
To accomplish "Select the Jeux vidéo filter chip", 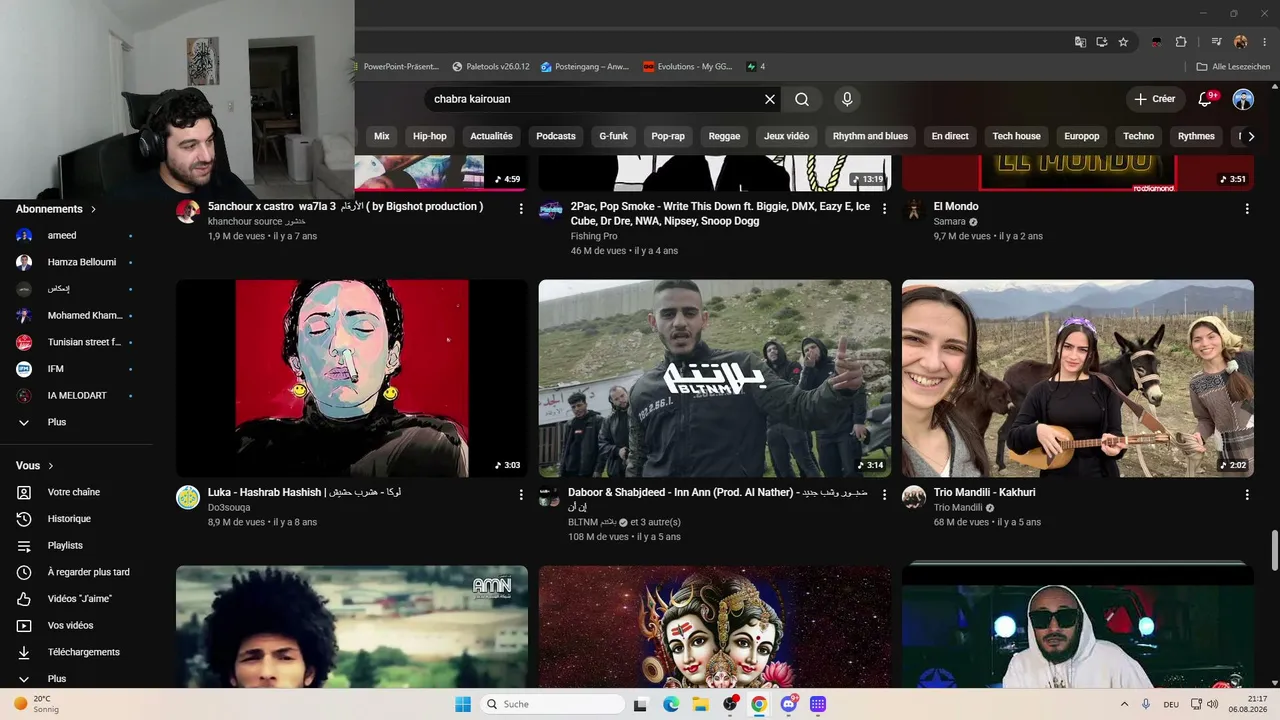I will [787, 136].
